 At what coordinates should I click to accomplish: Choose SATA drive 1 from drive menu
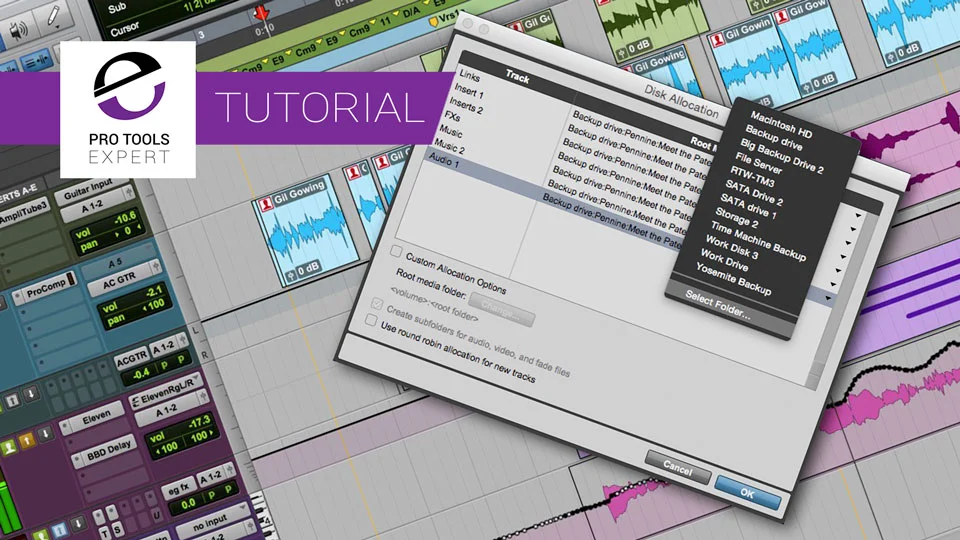pos(748,206)
